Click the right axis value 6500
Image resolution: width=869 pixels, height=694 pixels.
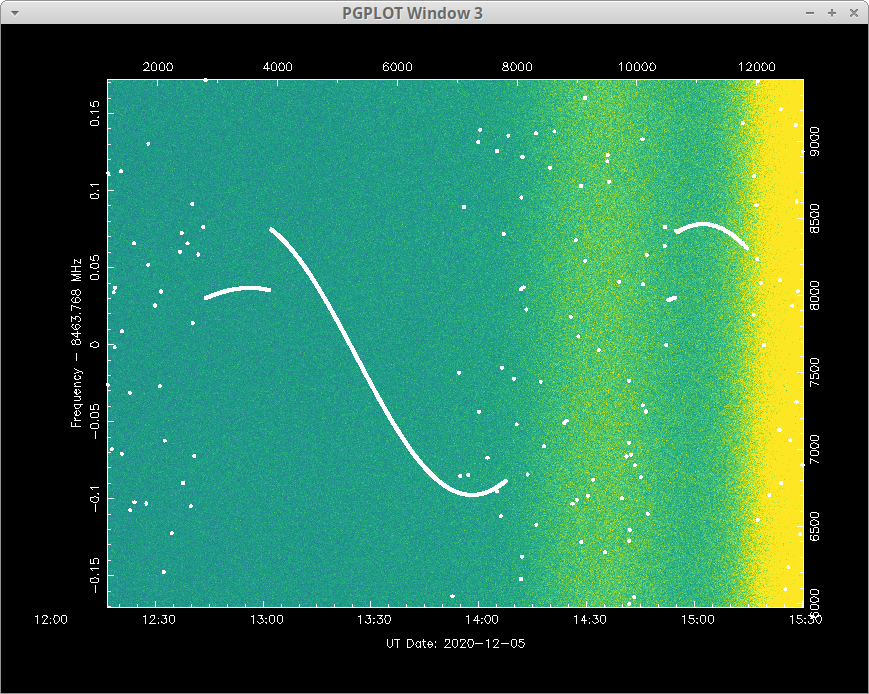[815, 527]
